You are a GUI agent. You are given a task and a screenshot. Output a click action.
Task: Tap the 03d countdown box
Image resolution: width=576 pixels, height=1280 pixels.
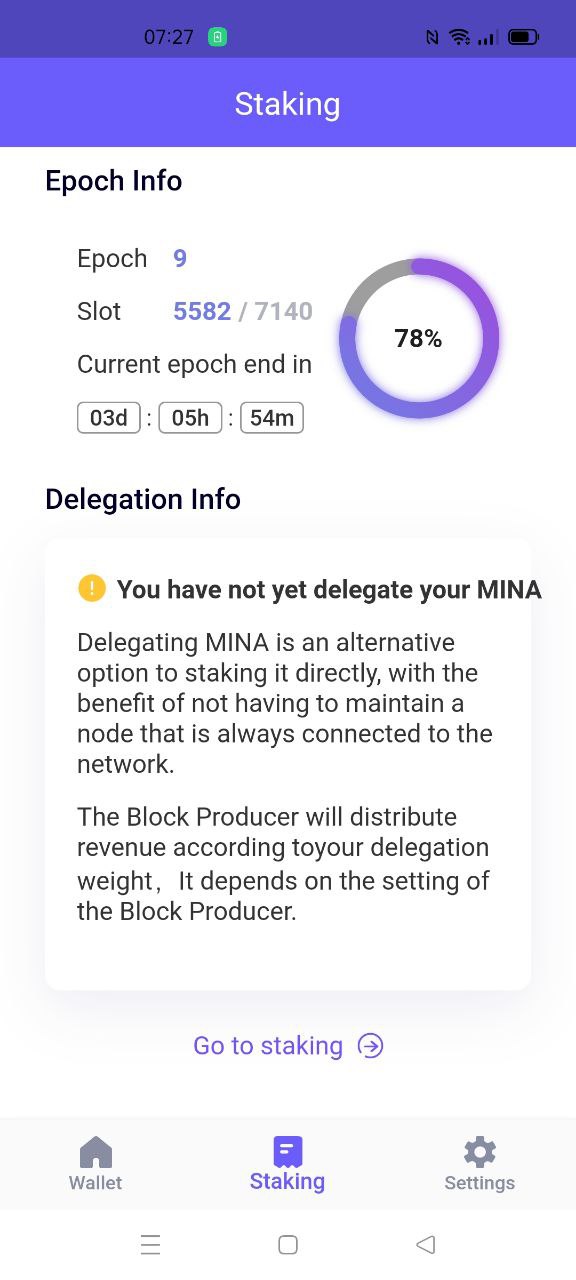(x=109, y=418)
